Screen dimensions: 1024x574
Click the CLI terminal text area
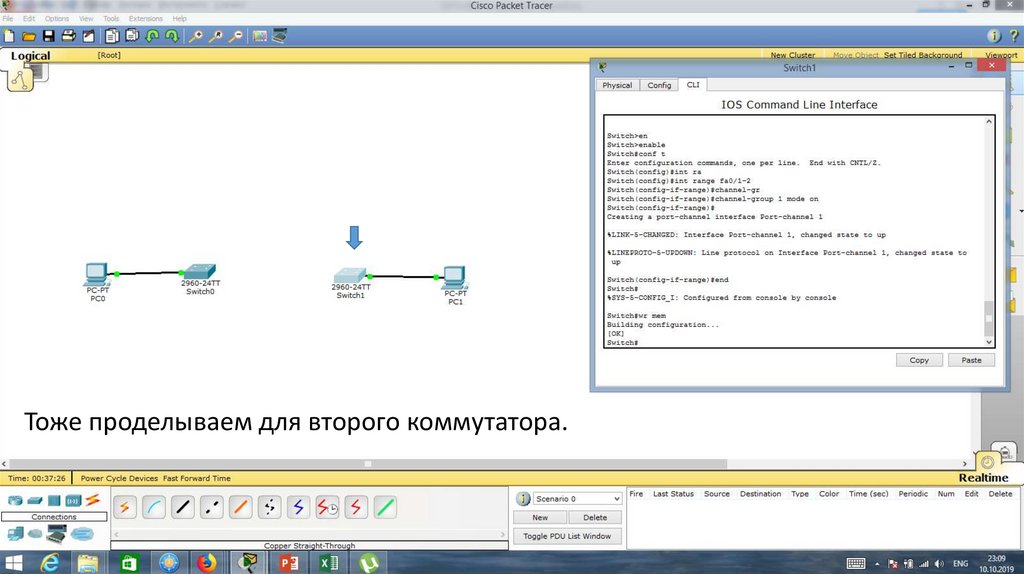pos(794,232)
